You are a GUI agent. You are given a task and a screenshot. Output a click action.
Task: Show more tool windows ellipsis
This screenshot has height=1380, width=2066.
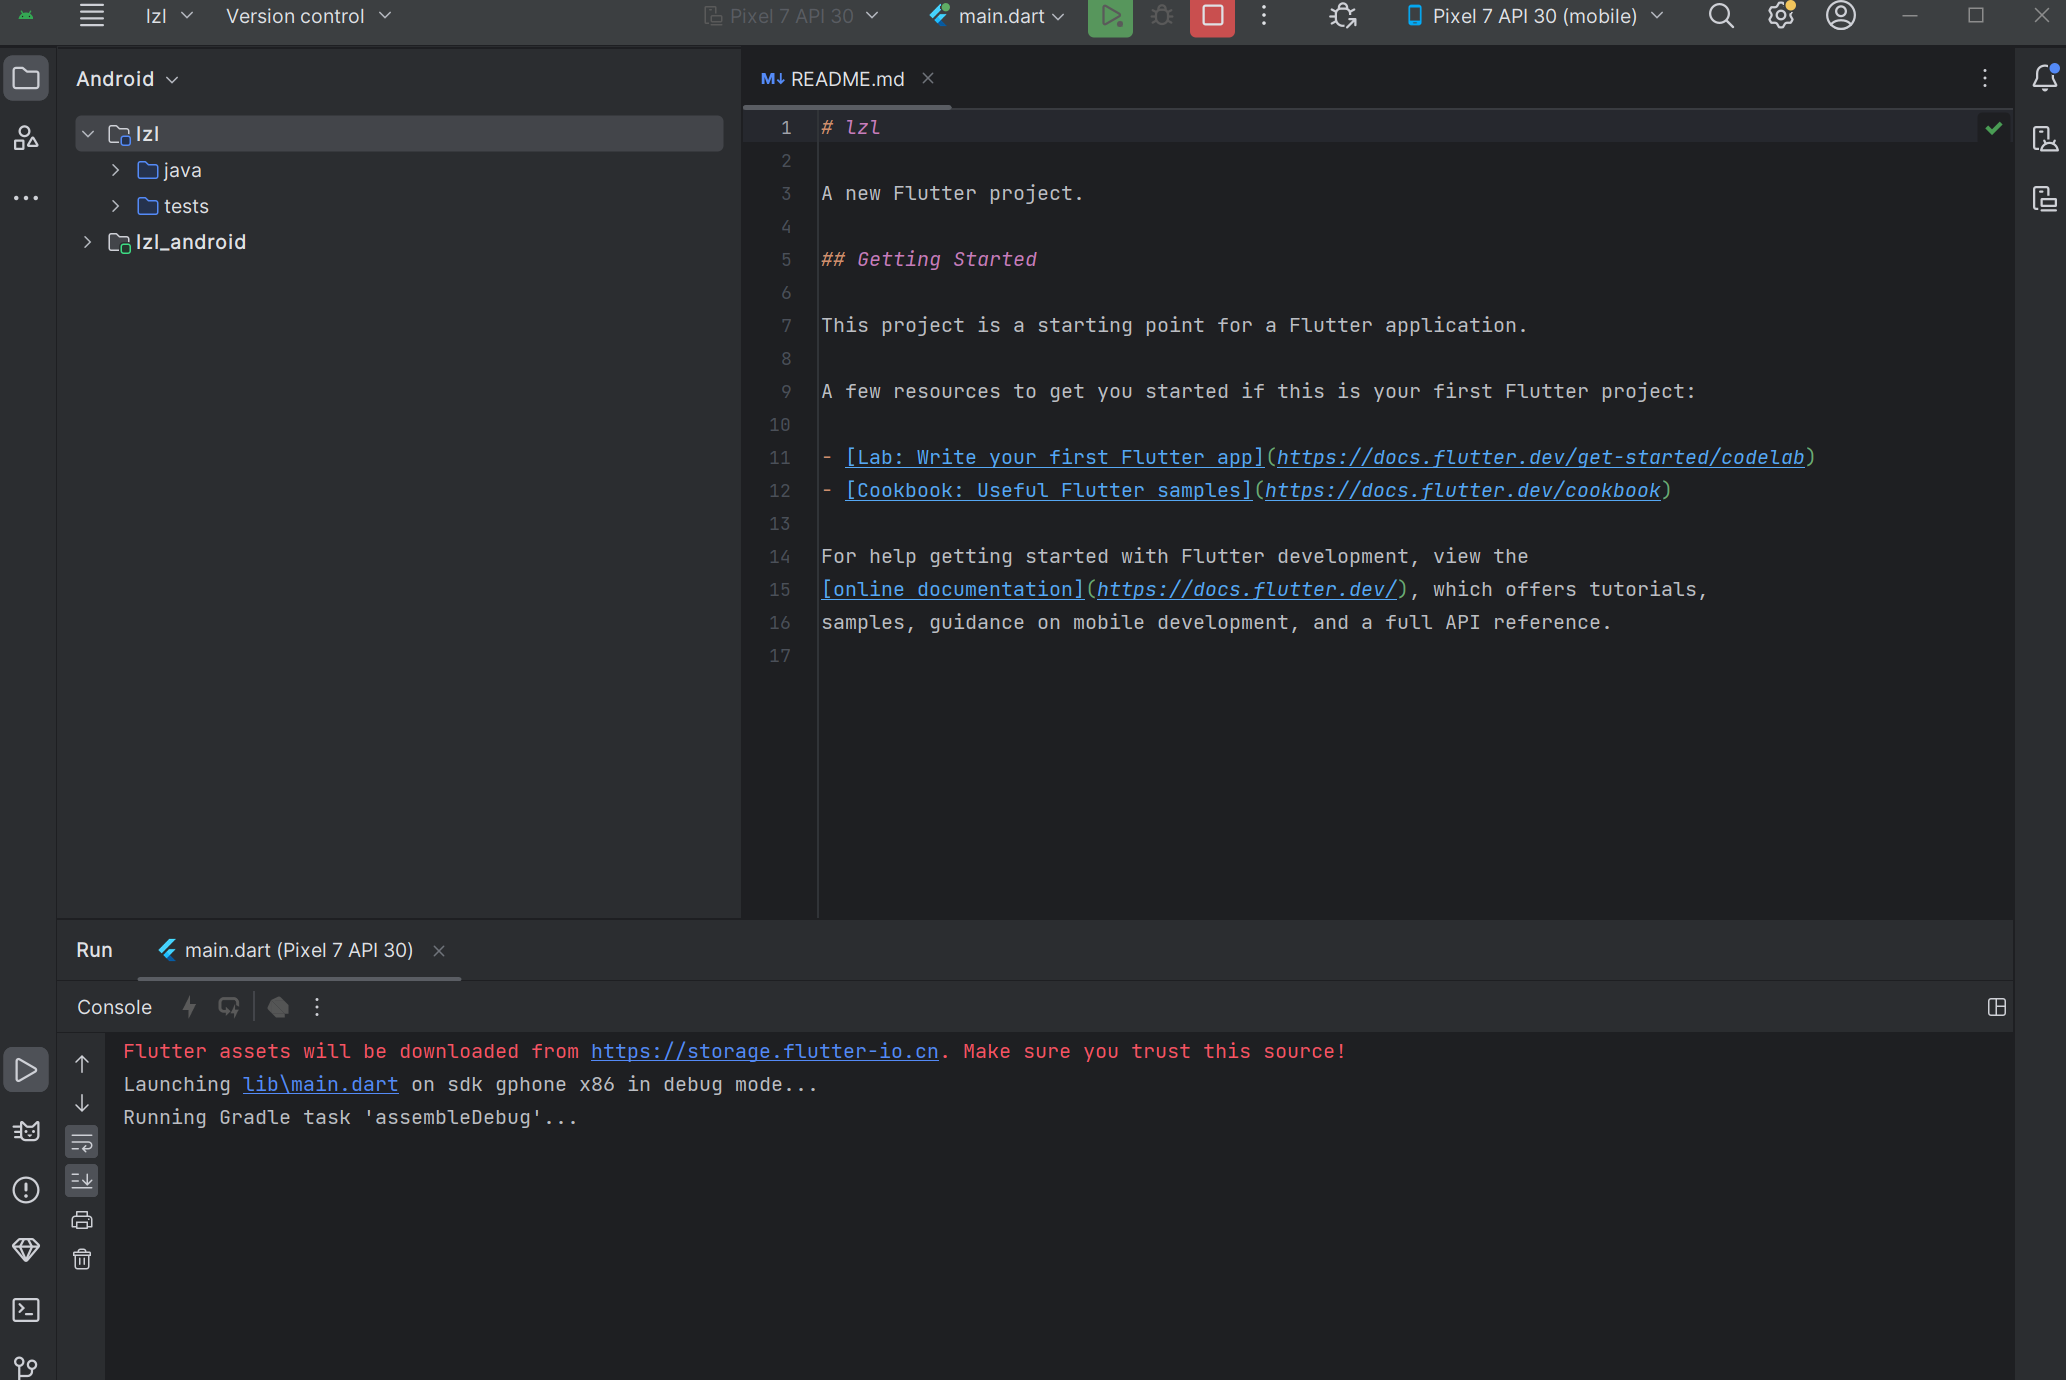click(26, 198)
